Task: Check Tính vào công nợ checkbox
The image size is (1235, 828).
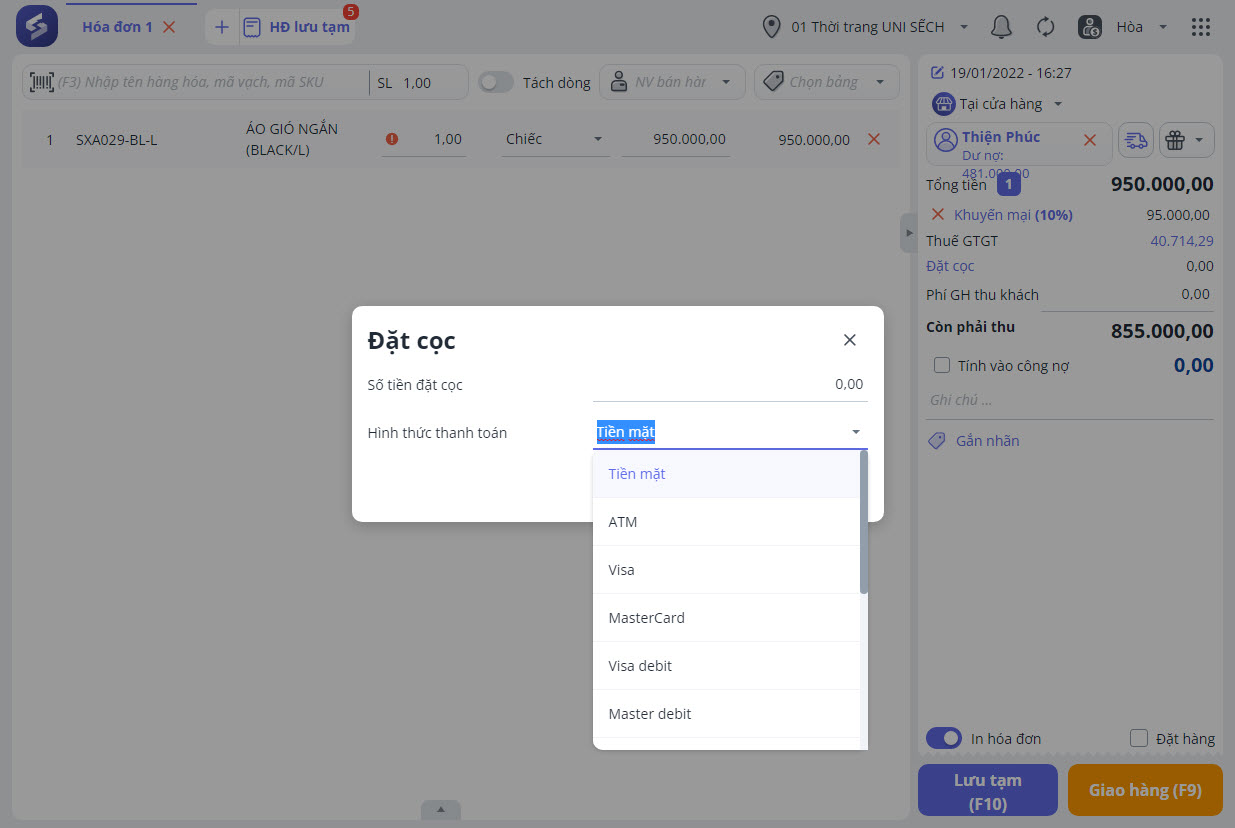Action: 941,365
